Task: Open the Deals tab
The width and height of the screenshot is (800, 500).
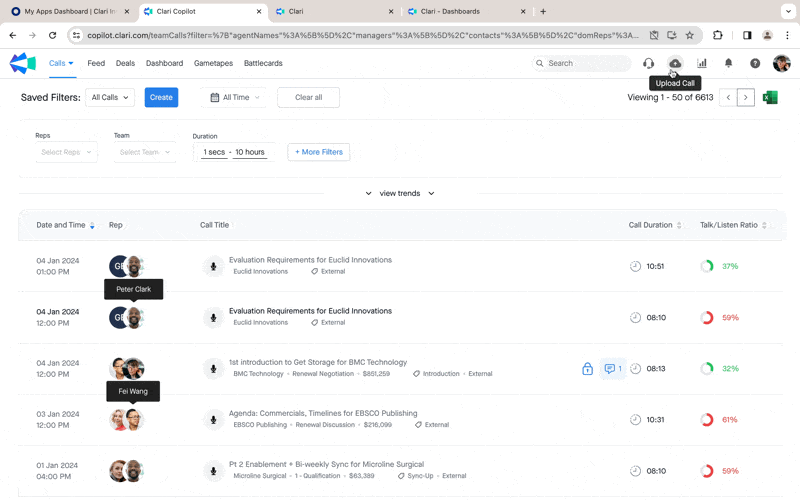Action: point(125,63)
